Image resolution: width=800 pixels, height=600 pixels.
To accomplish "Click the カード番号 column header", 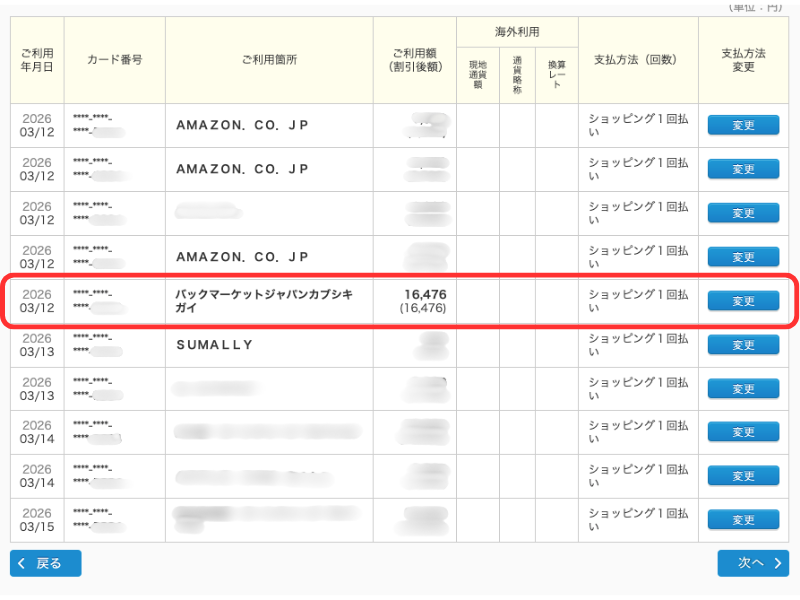I will pyautogui.click(x=114, y=60).
